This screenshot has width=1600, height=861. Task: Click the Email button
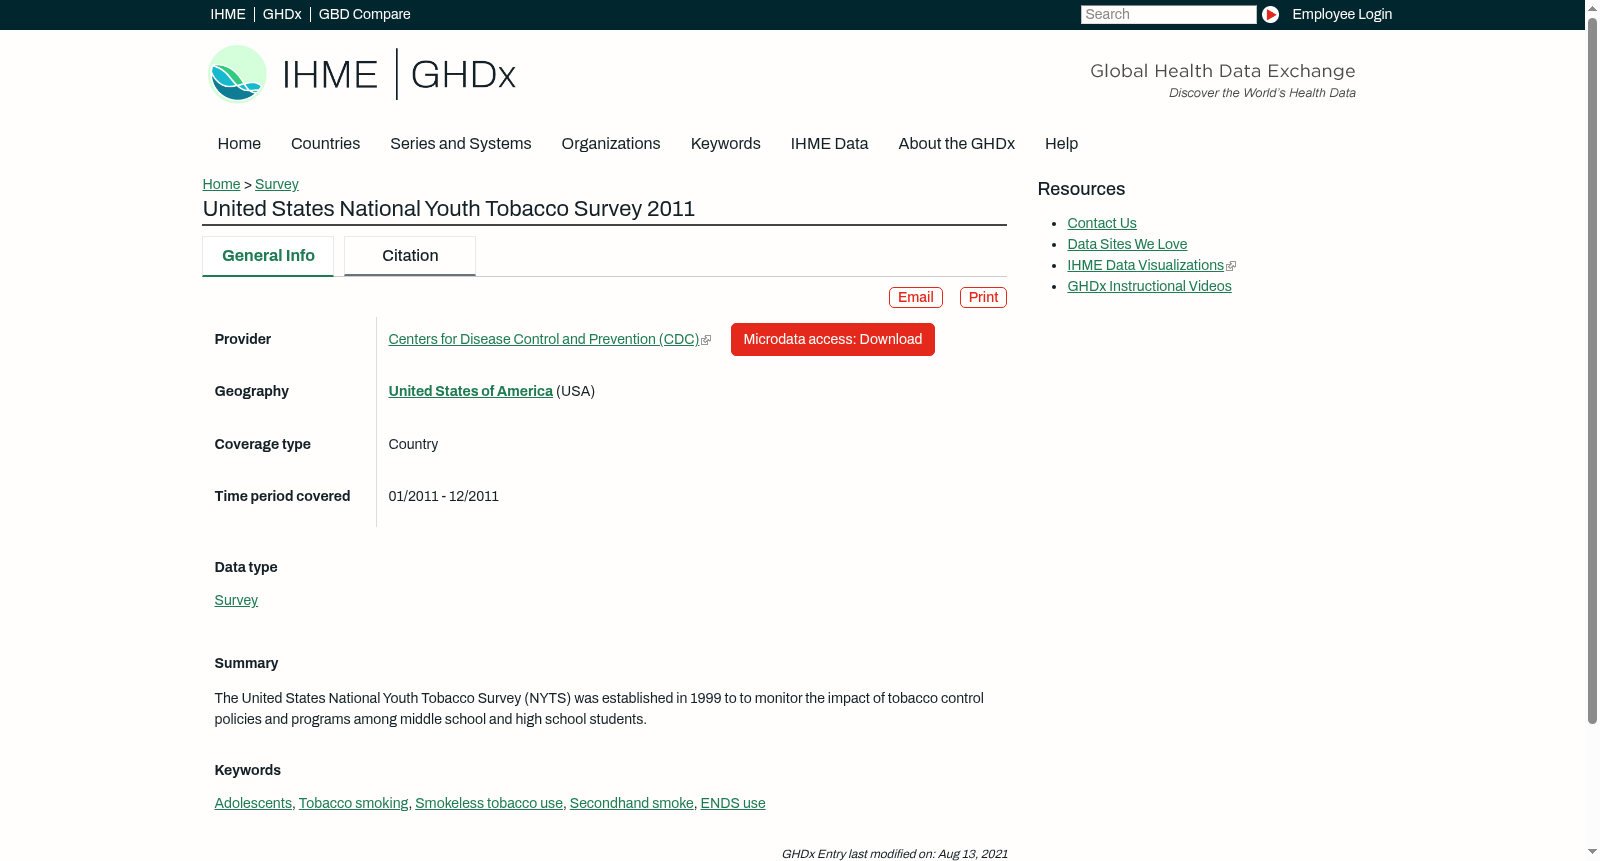tap(916, 297)
